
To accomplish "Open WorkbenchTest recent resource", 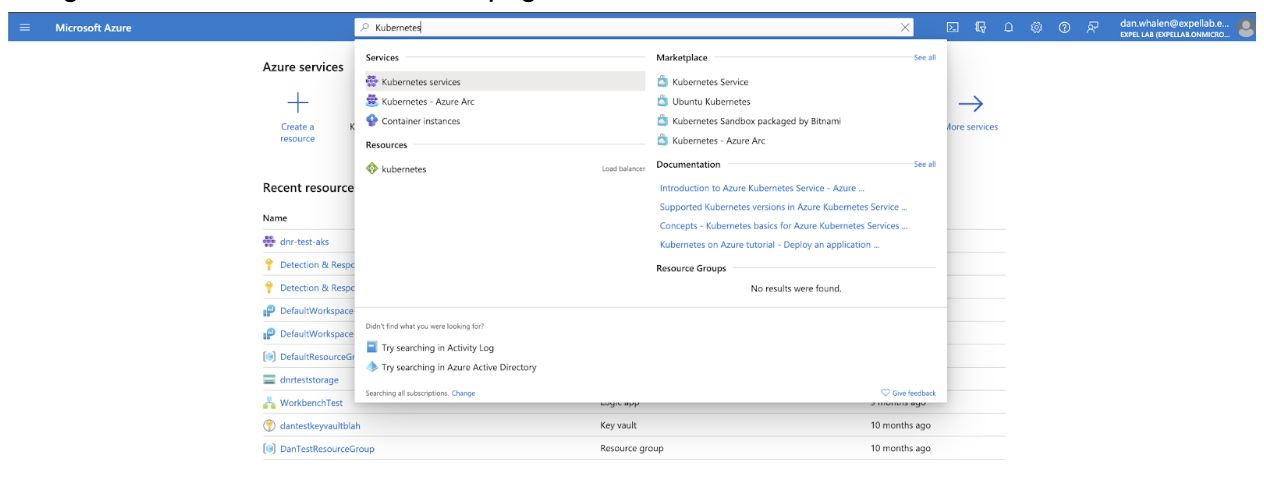I will pos(311,403).
